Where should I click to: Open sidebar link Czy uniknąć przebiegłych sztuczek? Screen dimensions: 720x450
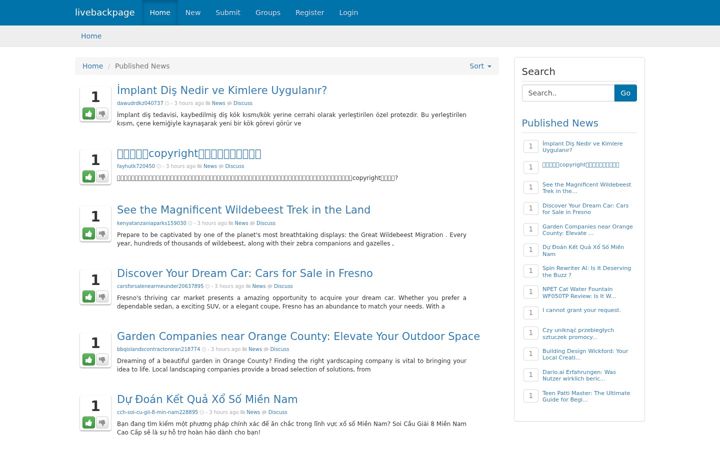pos(578,333)
